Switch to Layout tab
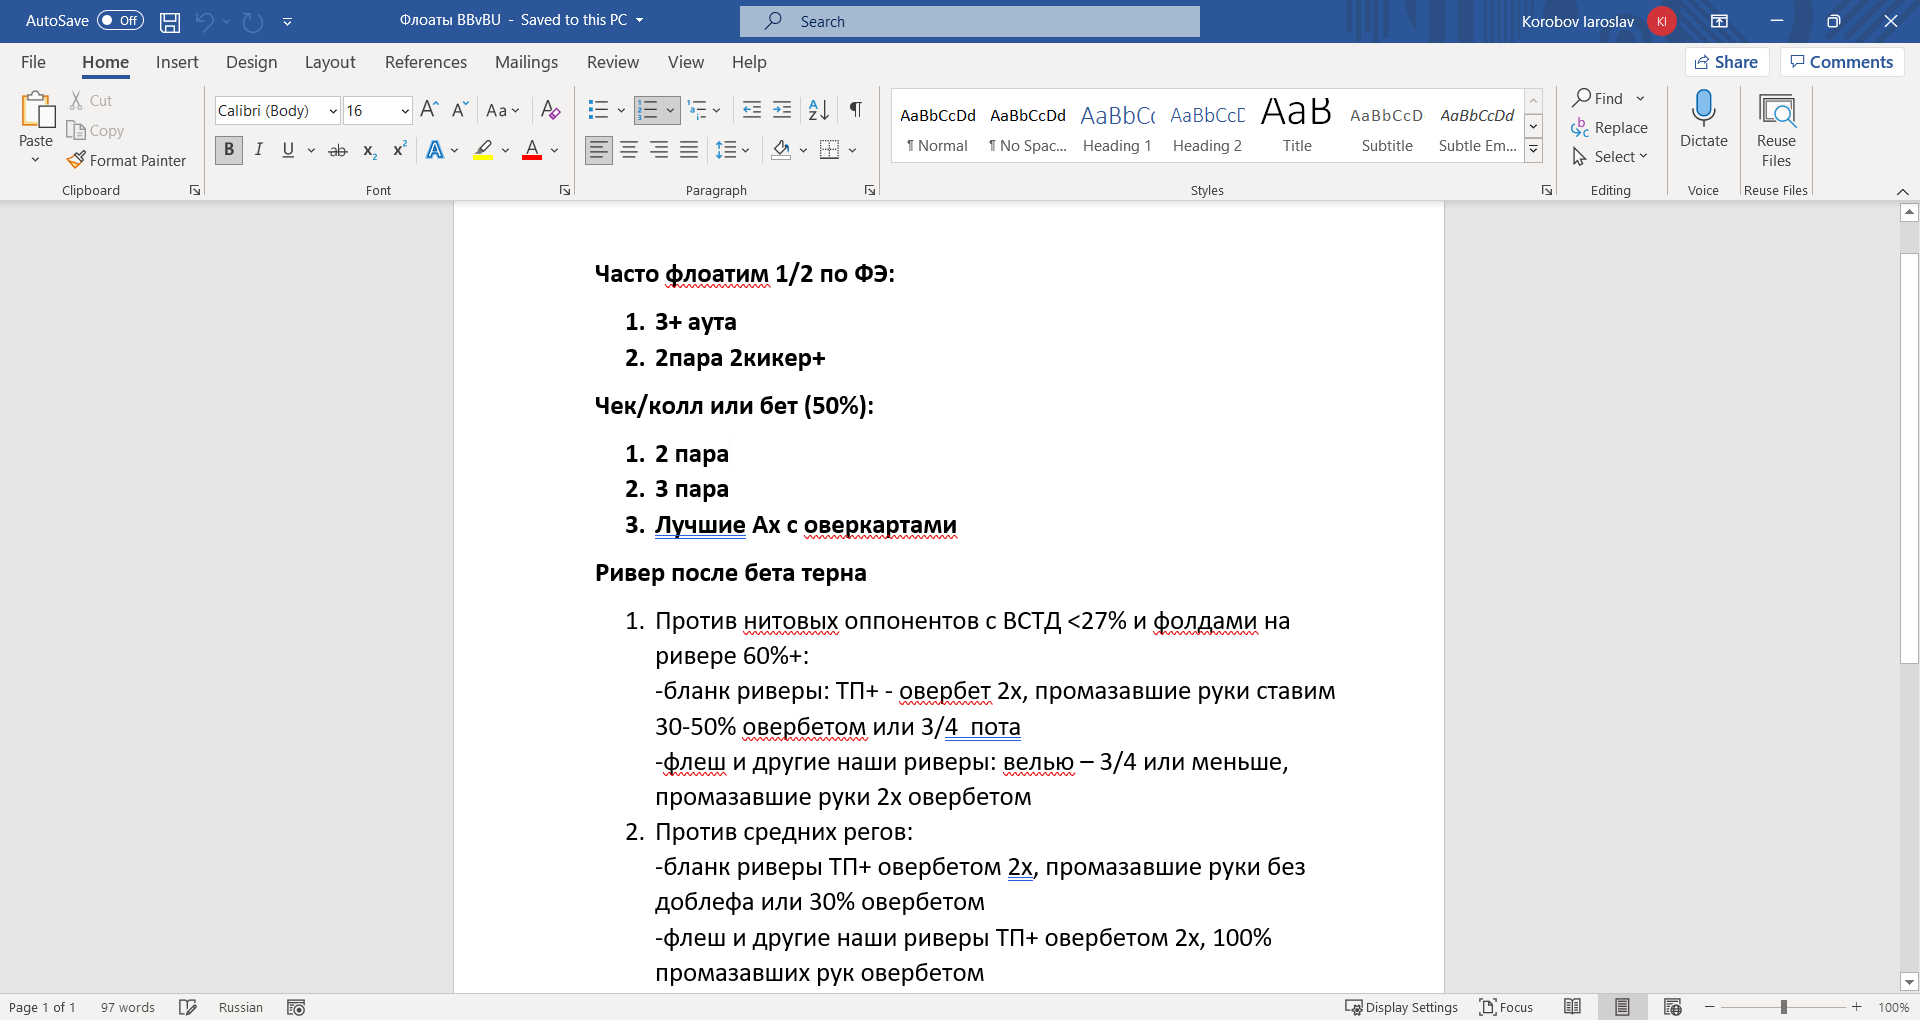 [330, 62]
